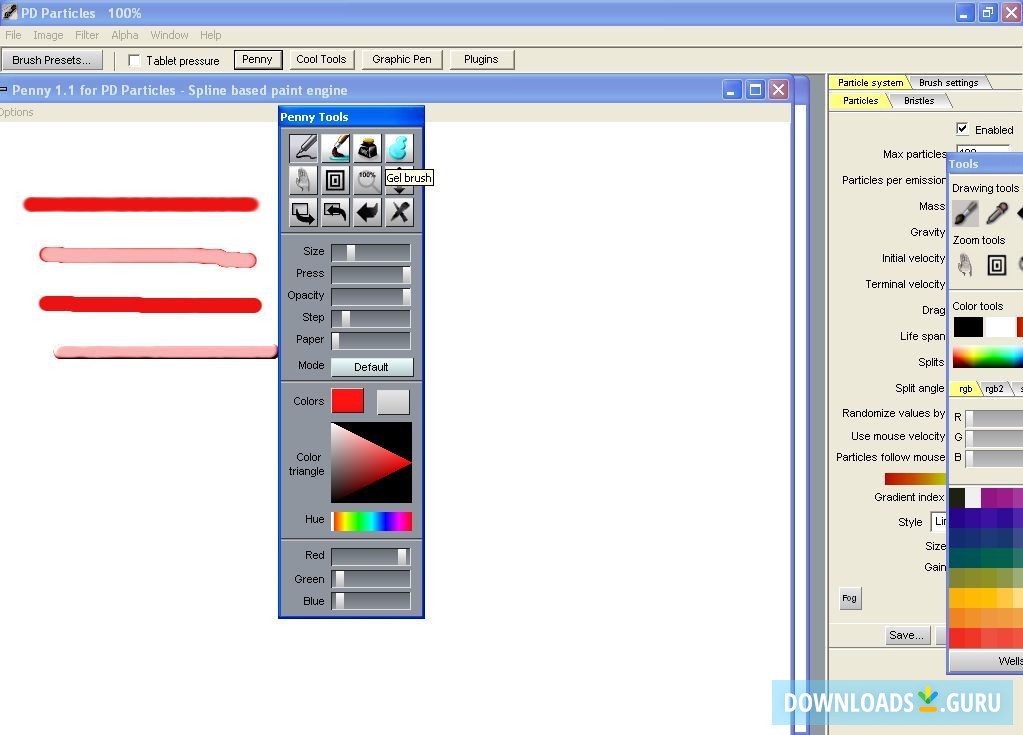1023x735 pixels.
Task: Select the paint brush in Penny Tools
Action: [x=335, y=148]
